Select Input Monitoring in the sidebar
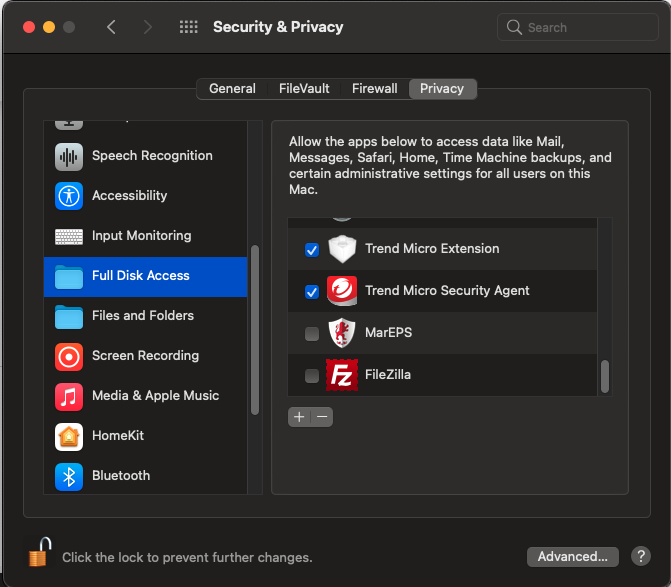671x587 pixels. pyautogui.click(x=145, y=236)
